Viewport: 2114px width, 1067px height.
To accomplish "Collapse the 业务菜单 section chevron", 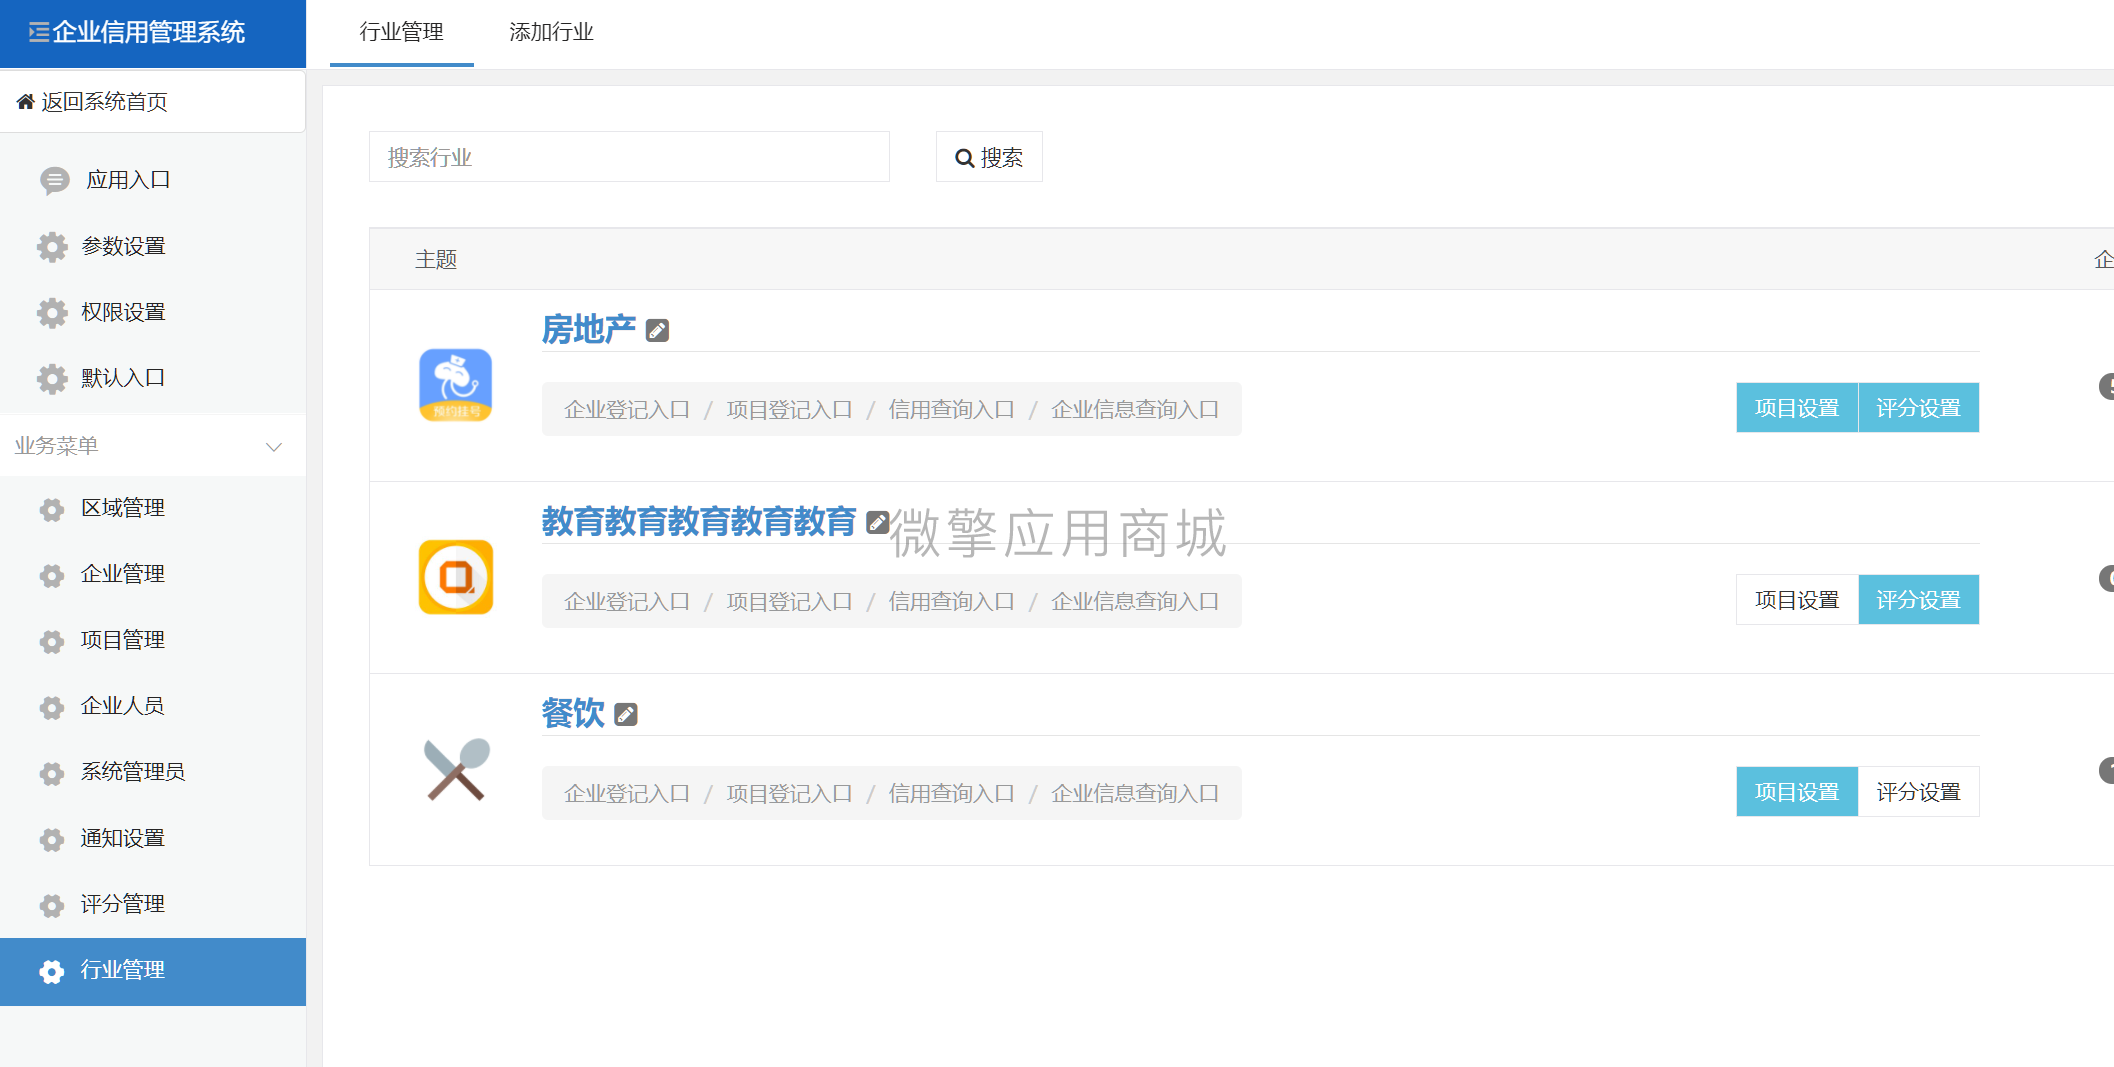I will (274, 447).
